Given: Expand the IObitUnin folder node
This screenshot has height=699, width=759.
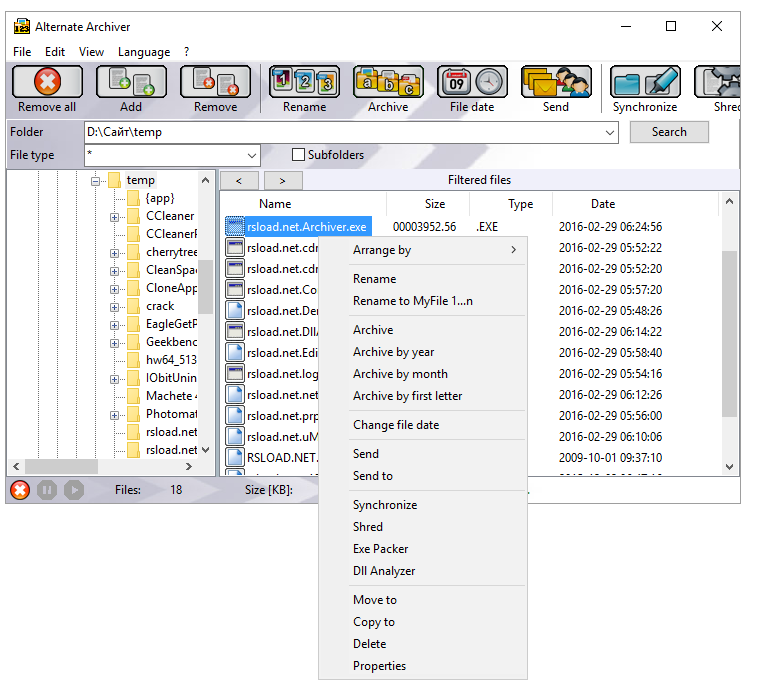Looking at the screenshot, I should [114, 379].
